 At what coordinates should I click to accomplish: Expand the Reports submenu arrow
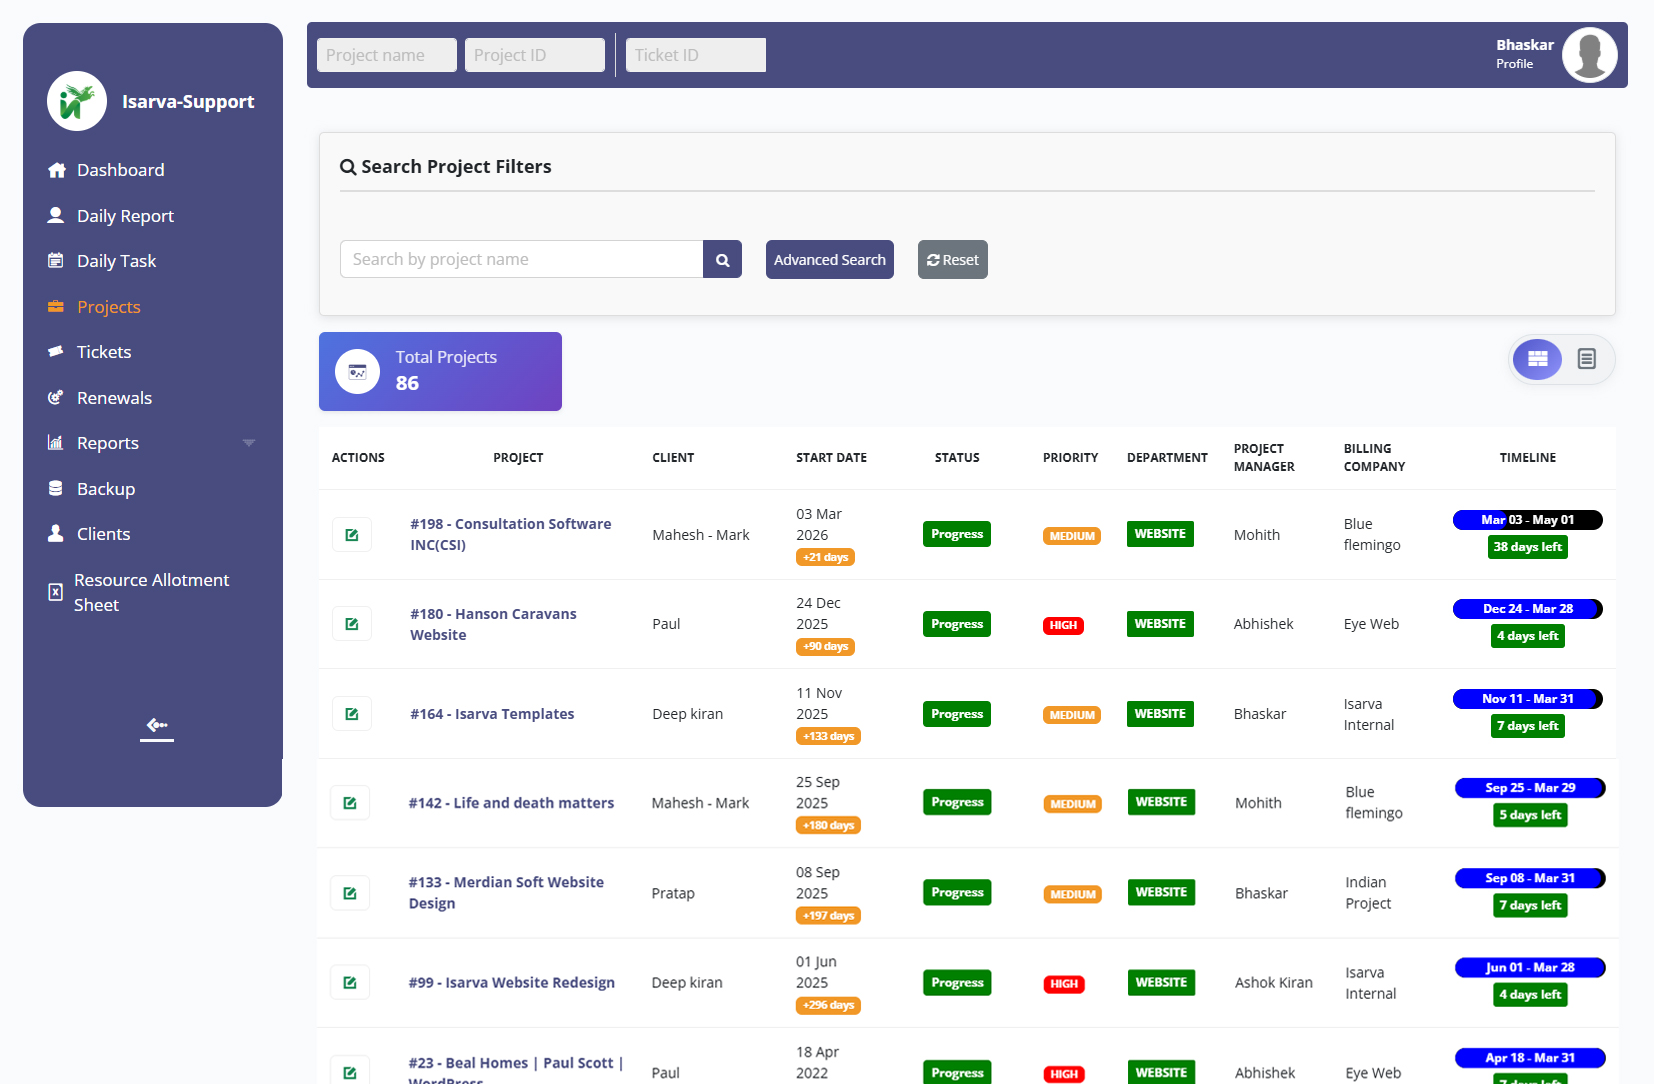249,443
